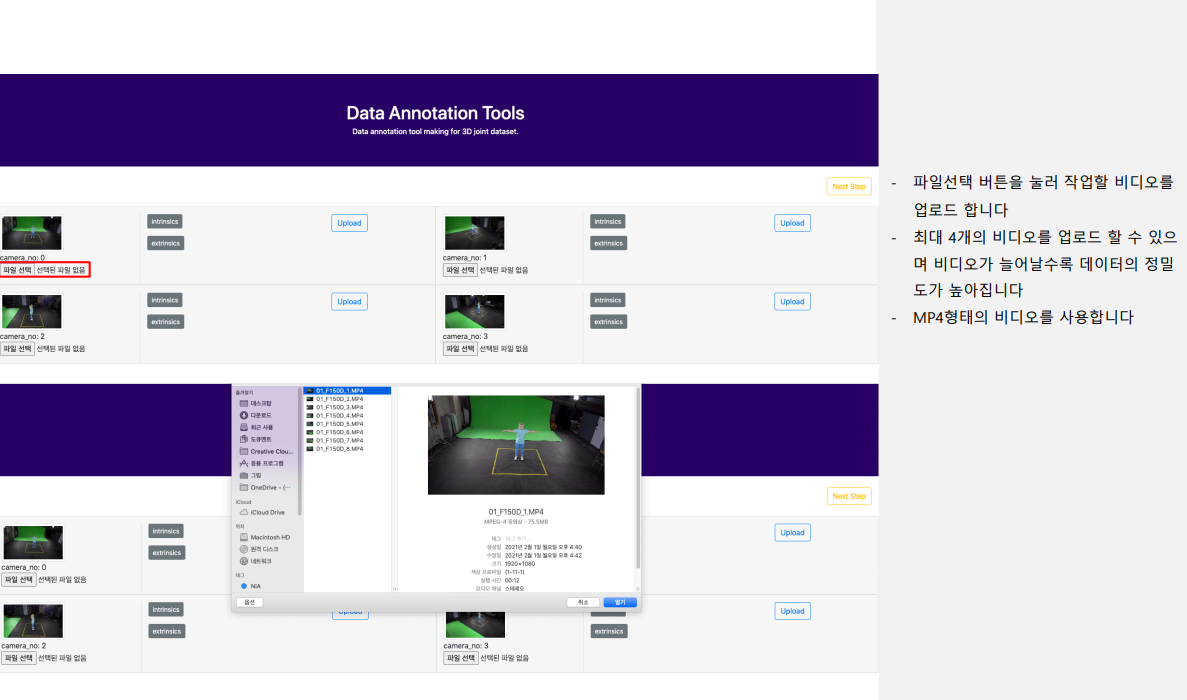
Task: Click the camera_no: 2 thumbnail on the top page
Action: 32,312
